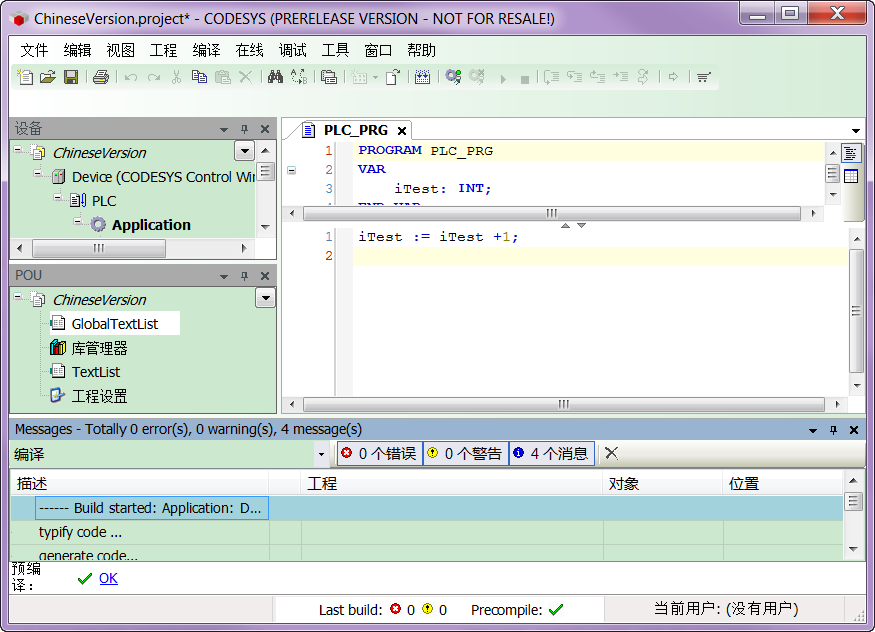Close the 设备 panel

pyautogui.click(x=265, y=129)
